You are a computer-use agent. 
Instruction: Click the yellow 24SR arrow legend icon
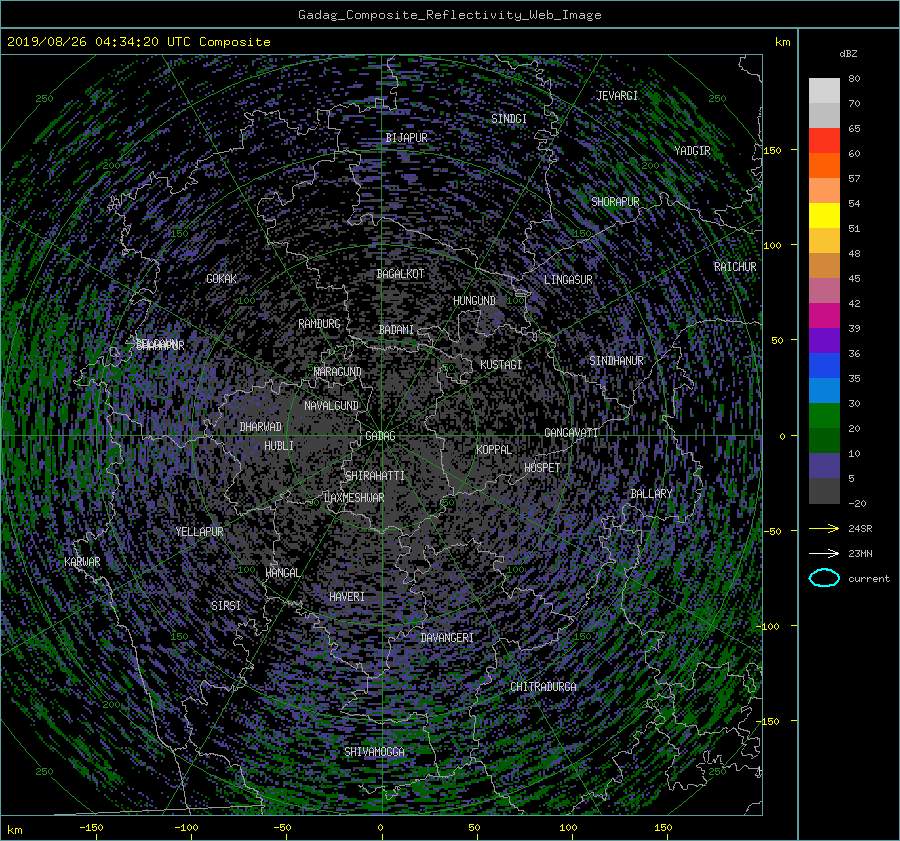tap(824, 528)
